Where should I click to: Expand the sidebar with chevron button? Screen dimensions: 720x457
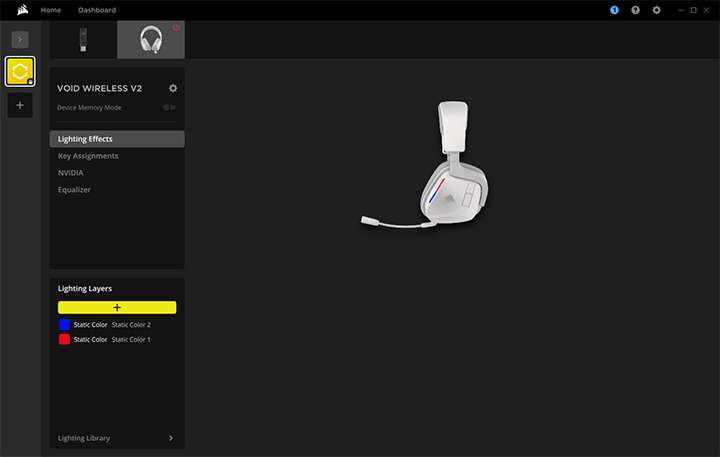pos(20,39)
